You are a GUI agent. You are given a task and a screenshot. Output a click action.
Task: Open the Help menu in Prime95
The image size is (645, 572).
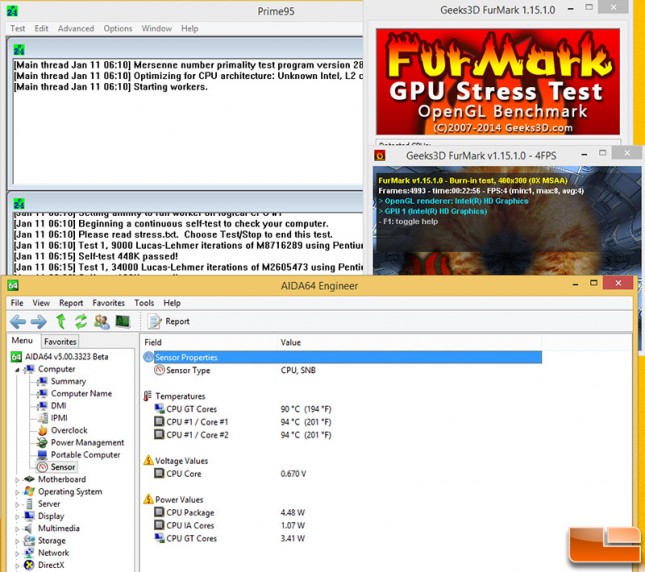pos(190,28)
